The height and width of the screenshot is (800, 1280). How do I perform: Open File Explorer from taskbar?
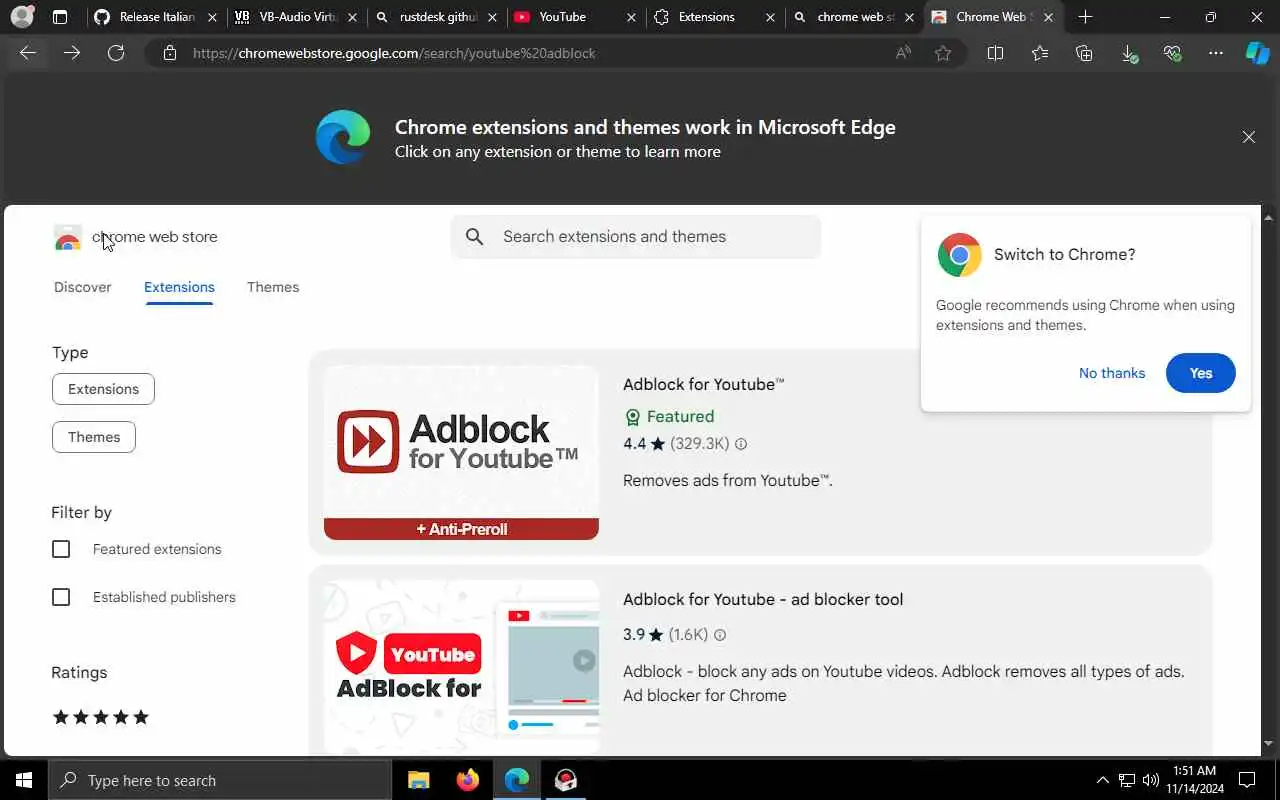(418, 780)
